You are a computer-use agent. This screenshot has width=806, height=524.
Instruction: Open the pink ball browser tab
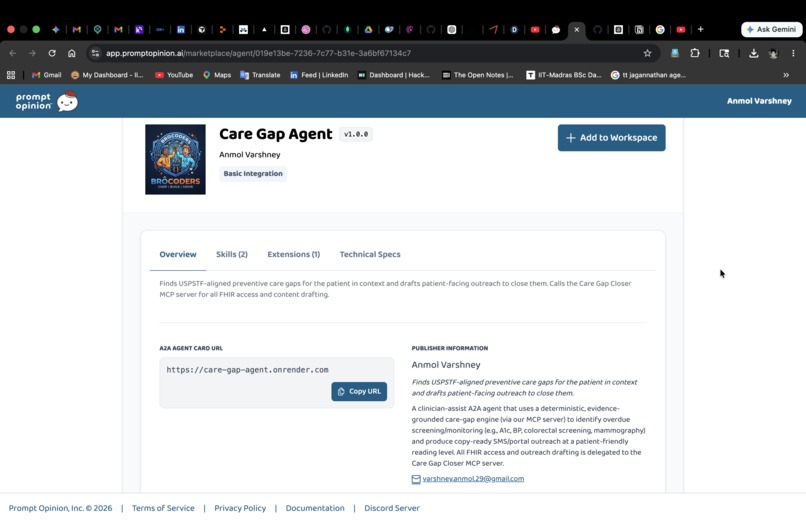click(x=306, y=29)
